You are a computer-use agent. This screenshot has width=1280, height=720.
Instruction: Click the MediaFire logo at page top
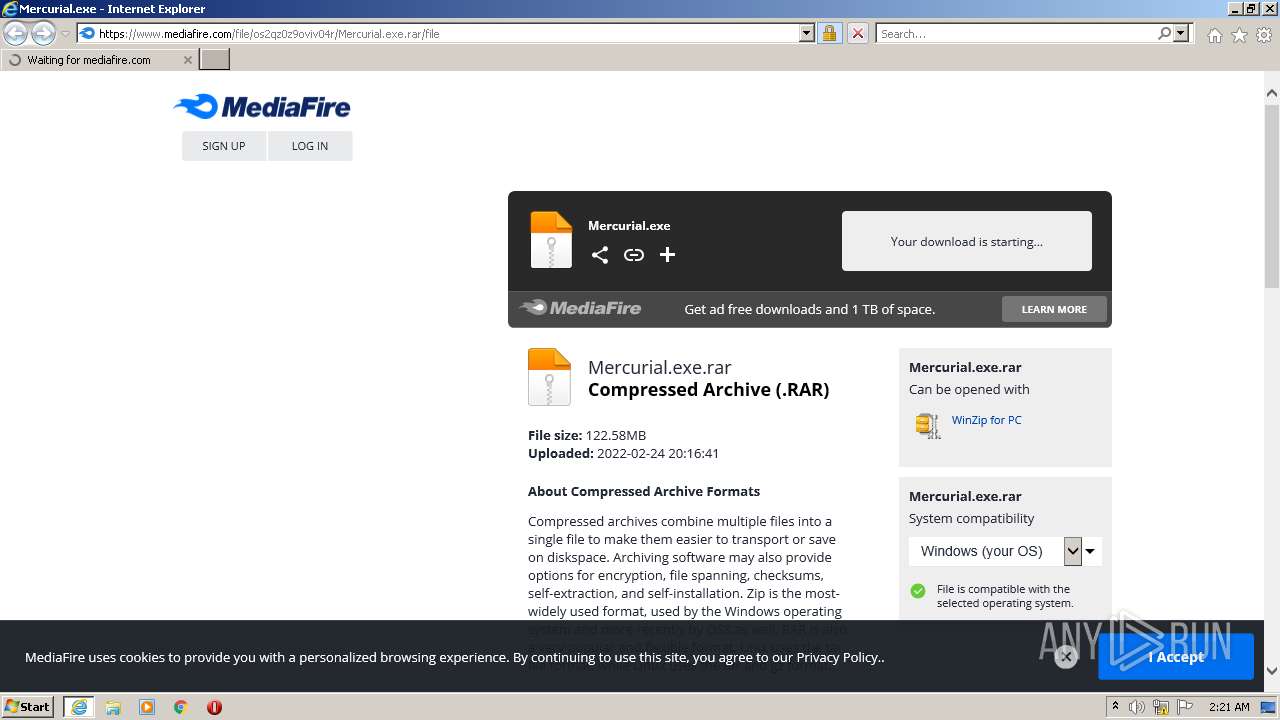pos(262,106)
